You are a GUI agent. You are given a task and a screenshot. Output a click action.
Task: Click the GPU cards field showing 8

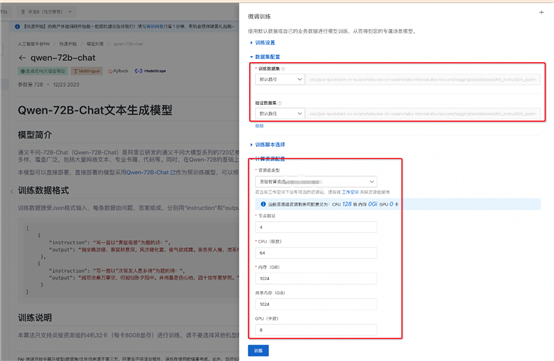[316, 330]
